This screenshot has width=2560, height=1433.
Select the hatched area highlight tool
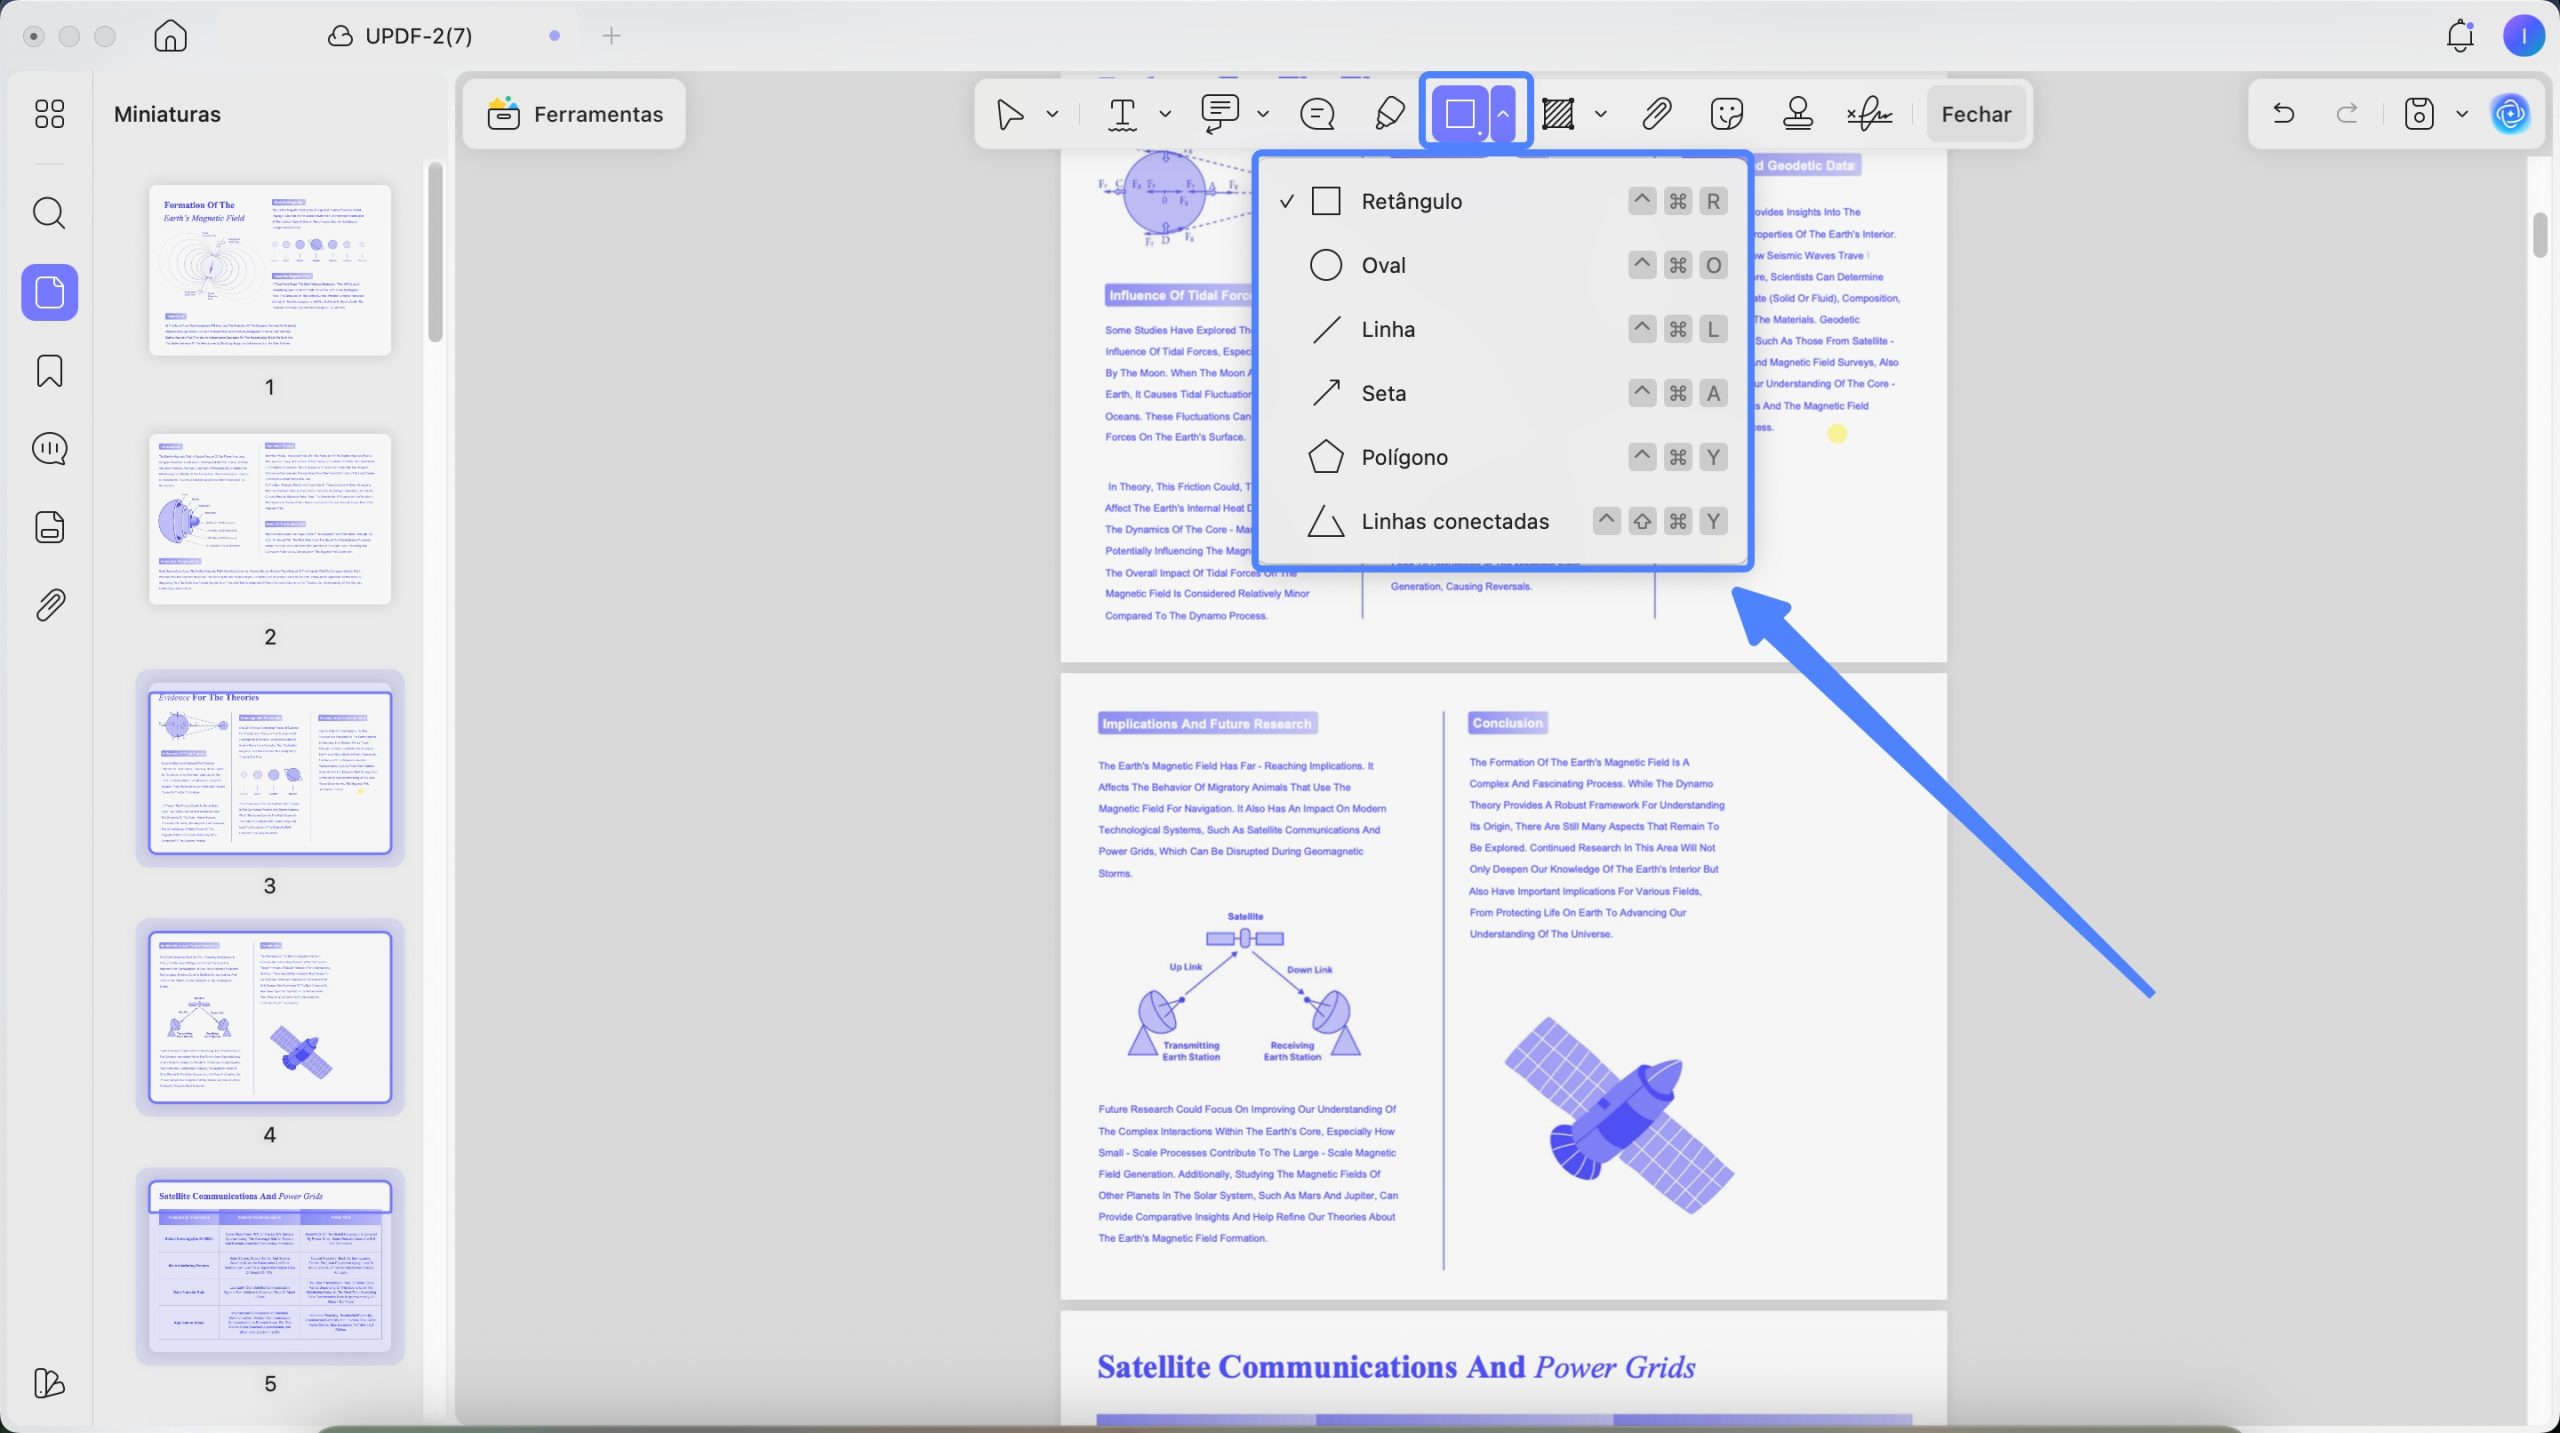(x=1558, y=114)
